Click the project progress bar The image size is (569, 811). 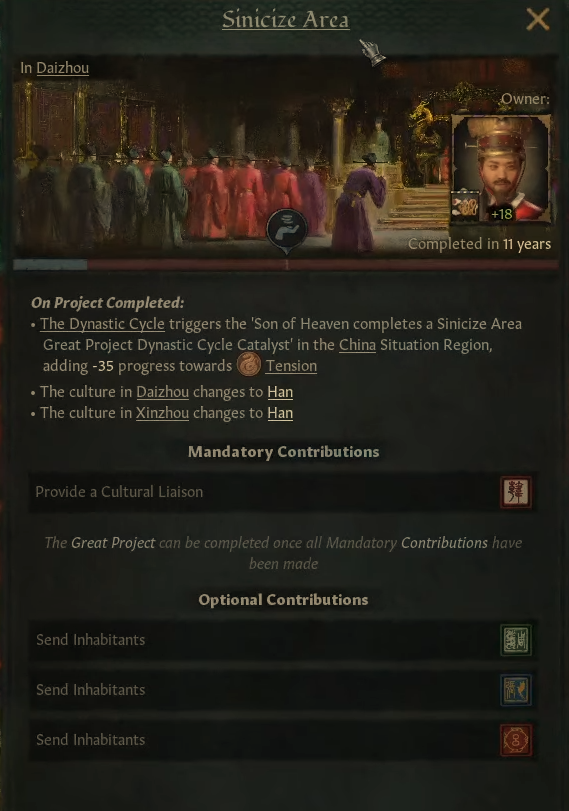point(286,265)
